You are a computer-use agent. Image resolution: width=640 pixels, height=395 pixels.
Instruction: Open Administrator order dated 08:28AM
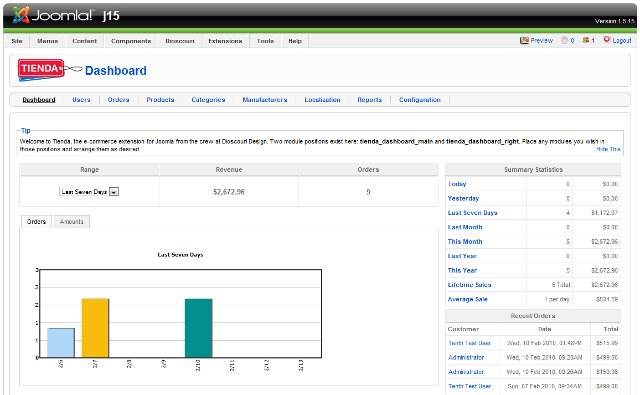click(466, 357)
